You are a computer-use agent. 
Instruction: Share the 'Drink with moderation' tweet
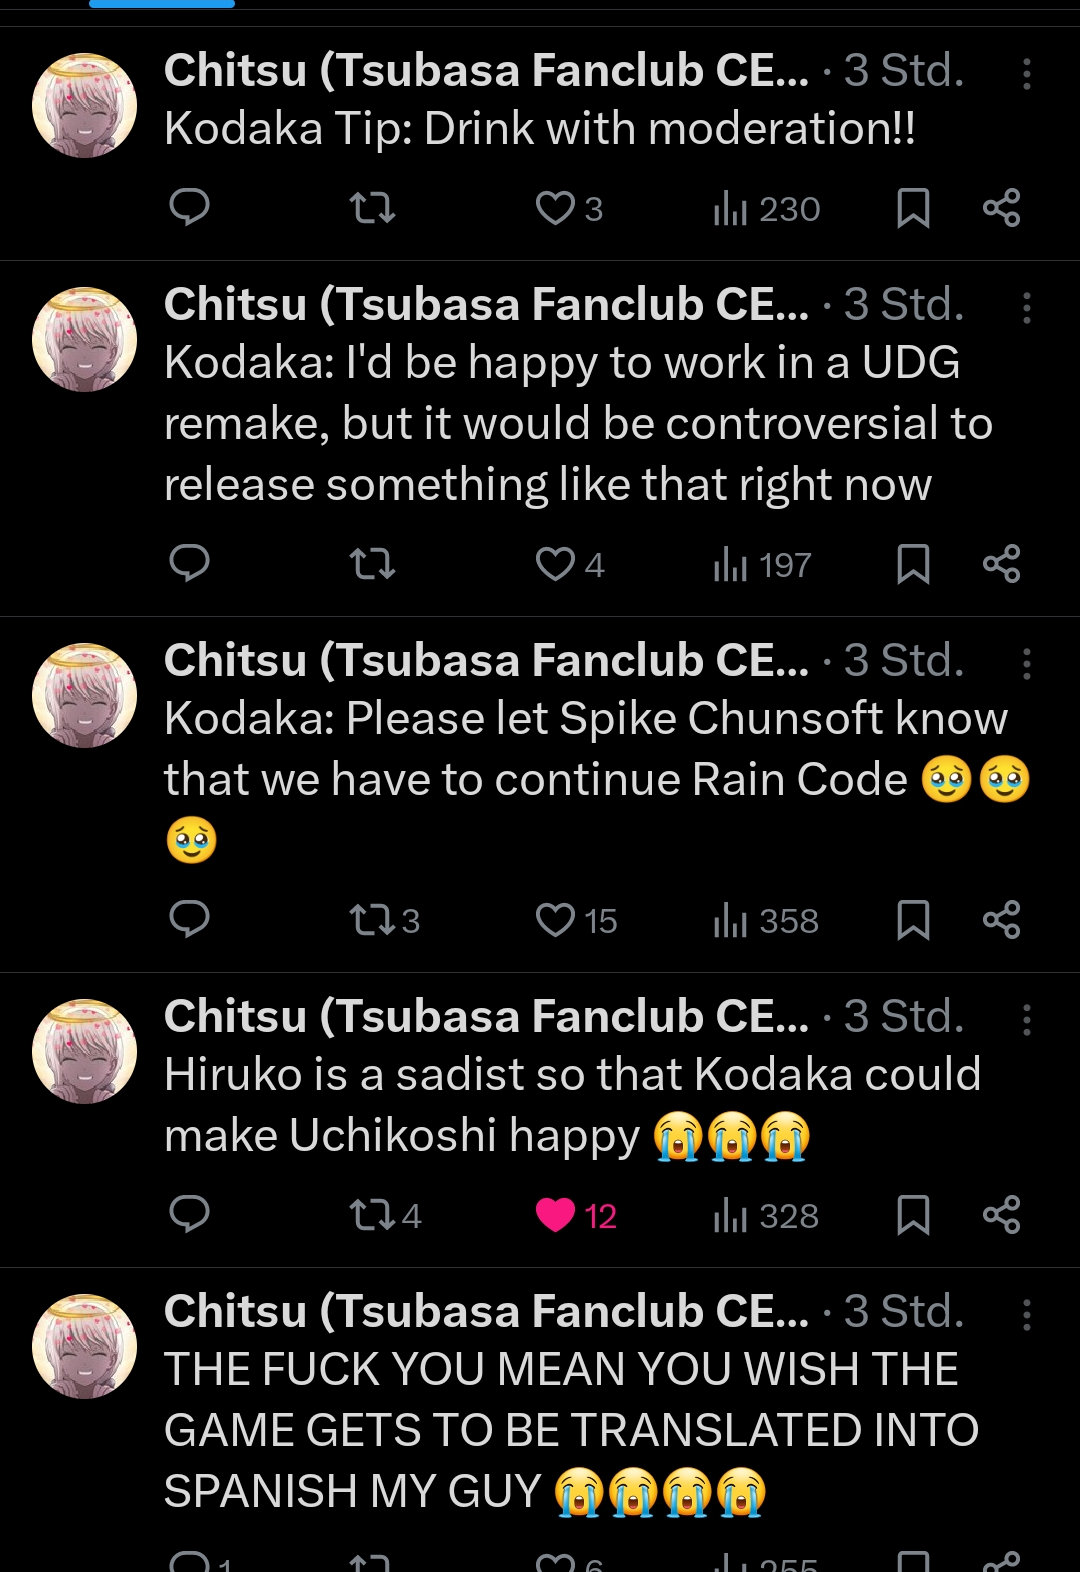point(1001,208)
